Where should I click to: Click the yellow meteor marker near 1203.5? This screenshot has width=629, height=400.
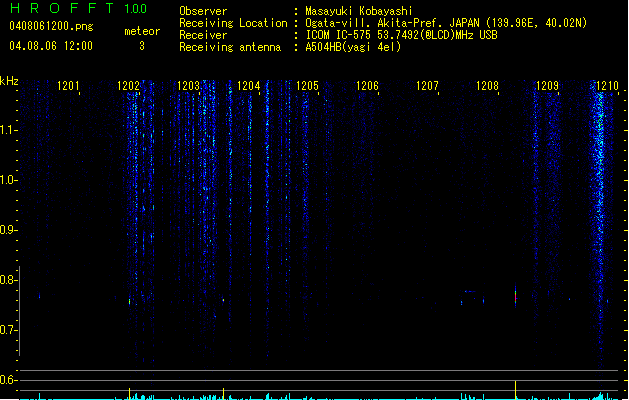click(223, 393)
